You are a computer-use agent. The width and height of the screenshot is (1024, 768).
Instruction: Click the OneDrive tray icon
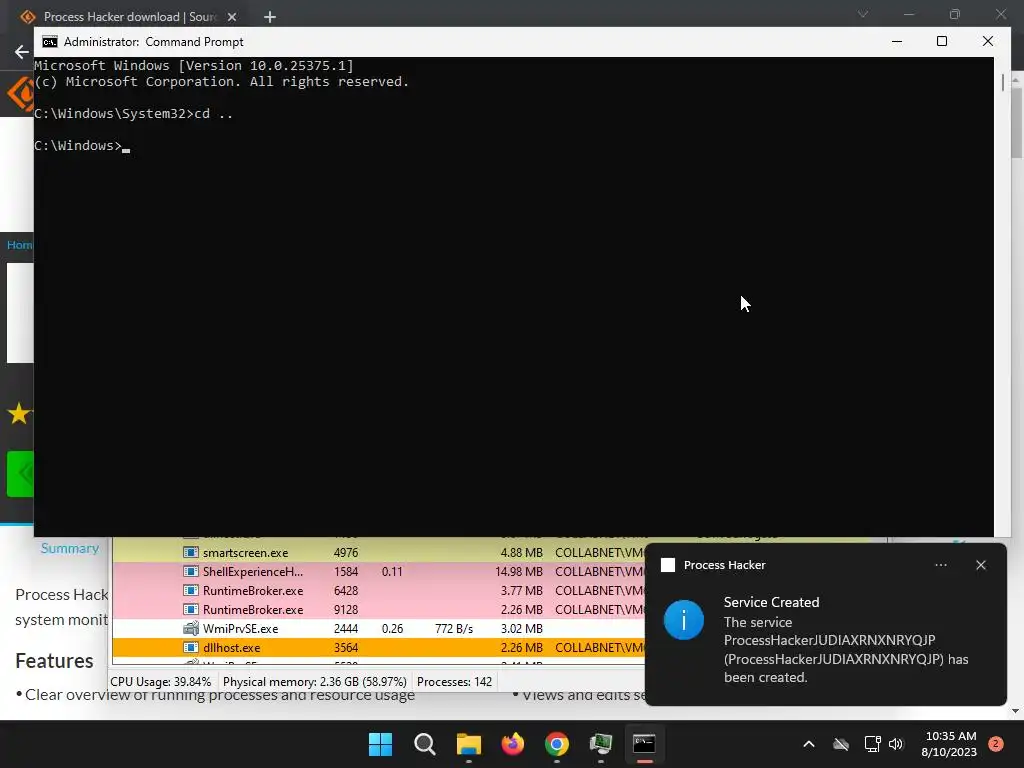[841, 744]
